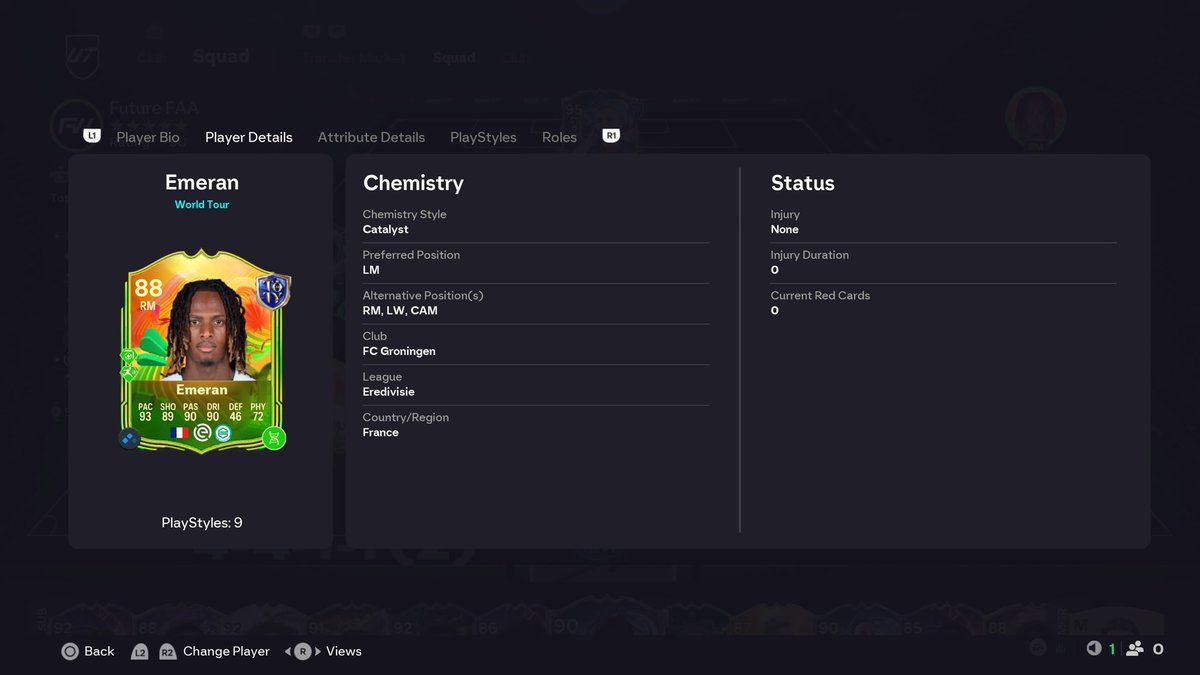Click the R2 trigger icon

[x=167, y=651]
